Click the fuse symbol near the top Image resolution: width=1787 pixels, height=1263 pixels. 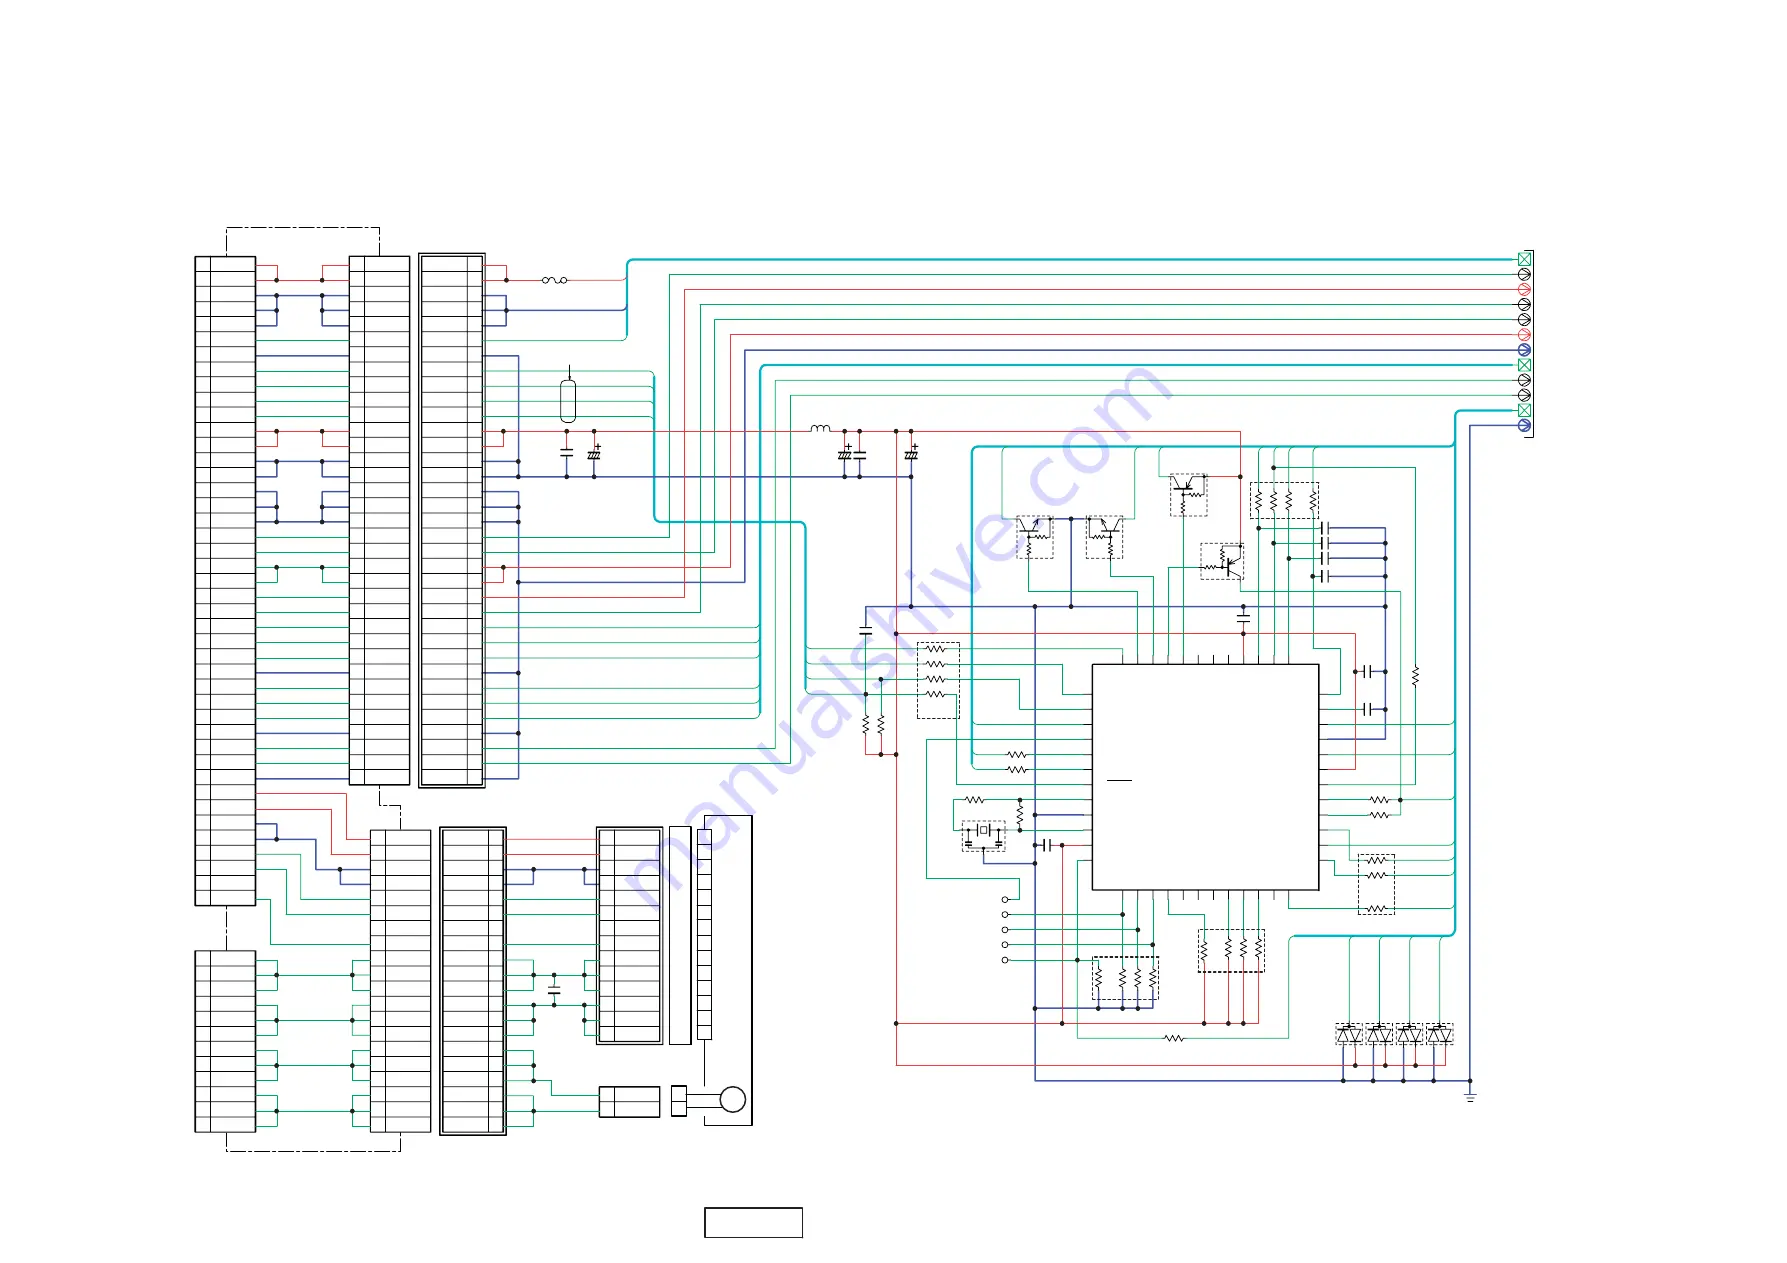(554, 280)
